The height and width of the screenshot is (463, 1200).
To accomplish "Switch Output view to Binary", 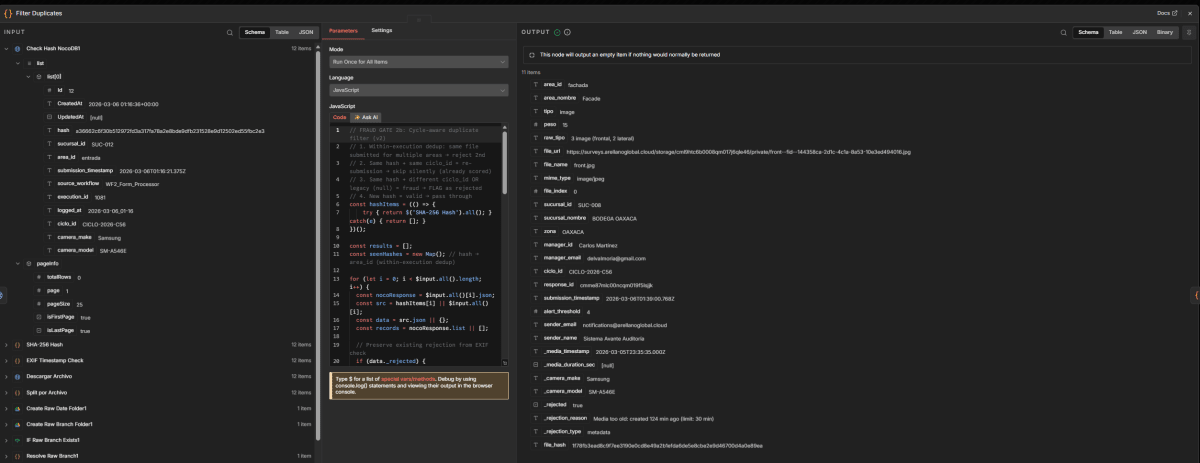I will click(x=1164, y=33).
